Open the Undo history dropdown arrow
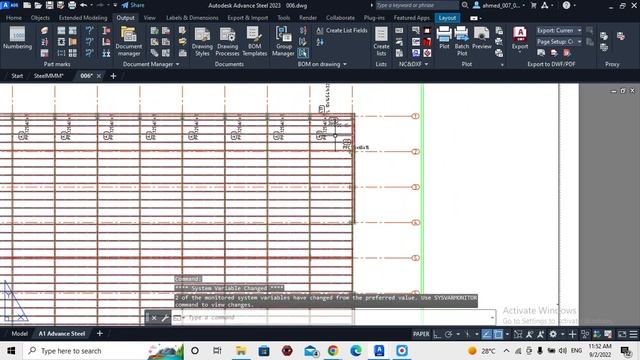640x360 pixels. [91, 5]
